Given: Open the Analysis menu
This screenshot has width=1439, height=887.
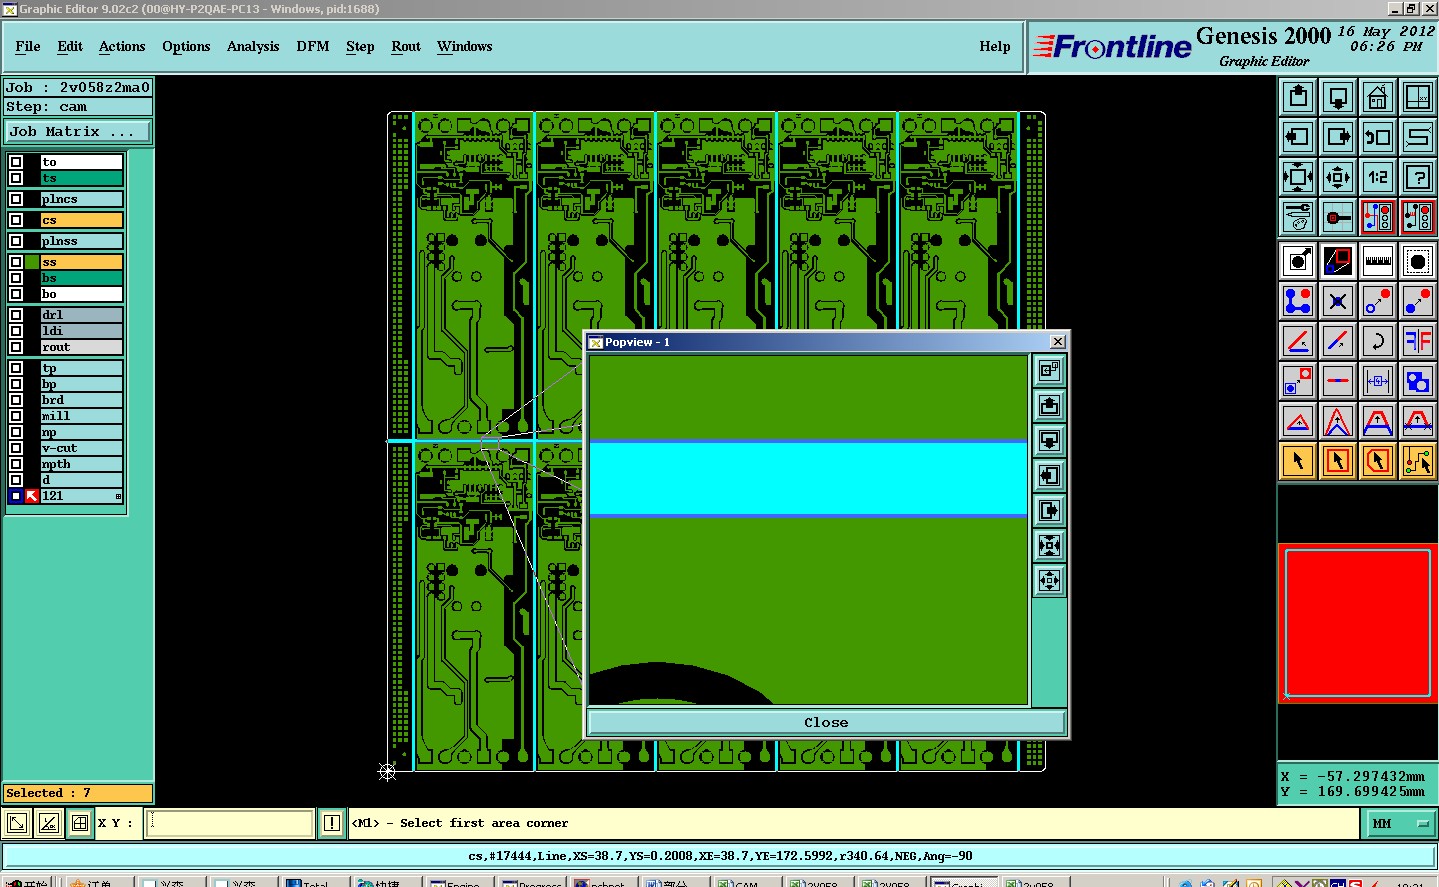Looking at the screenshot, I should [x=253, y=46].
